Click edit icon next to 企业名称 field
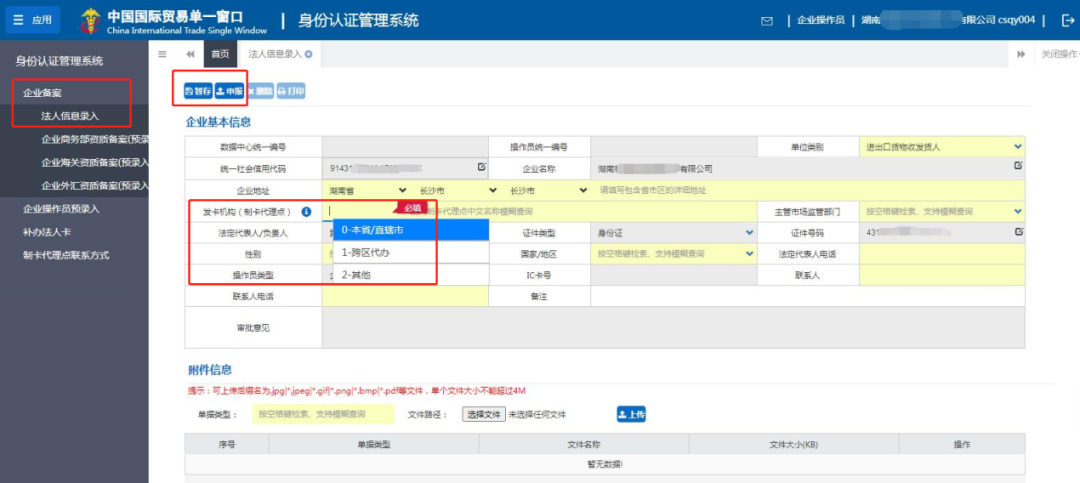Image resolution: width=1080 pixels, height=483 pixels. (x=1018, y=165)
